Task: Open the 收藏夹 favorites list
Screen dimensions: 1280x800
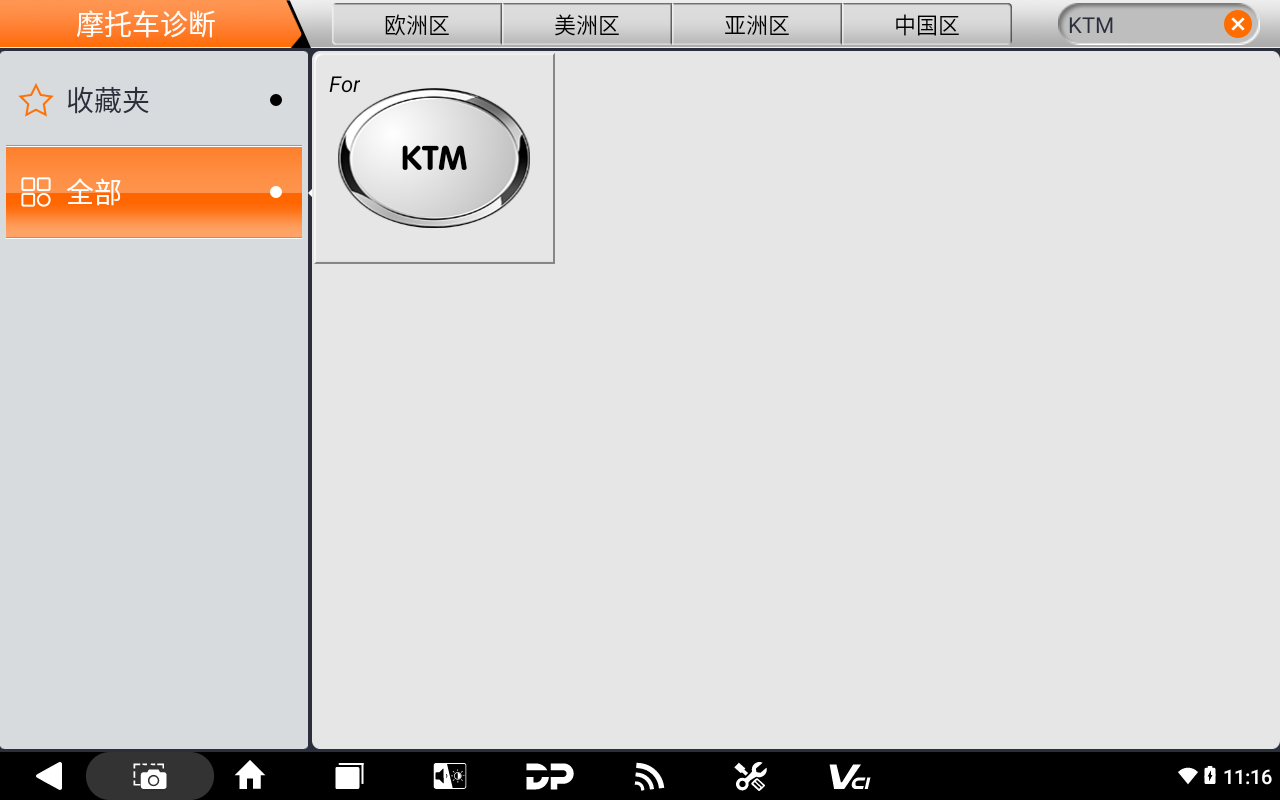Action: pyautogui.click(x=154, y=100)
